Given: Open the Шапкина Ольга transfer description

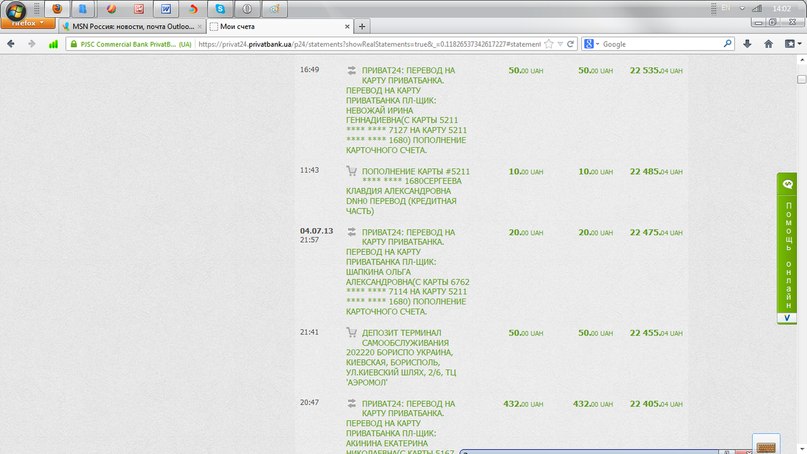Looking at the screenshot, I should click(x=408, y=272).
